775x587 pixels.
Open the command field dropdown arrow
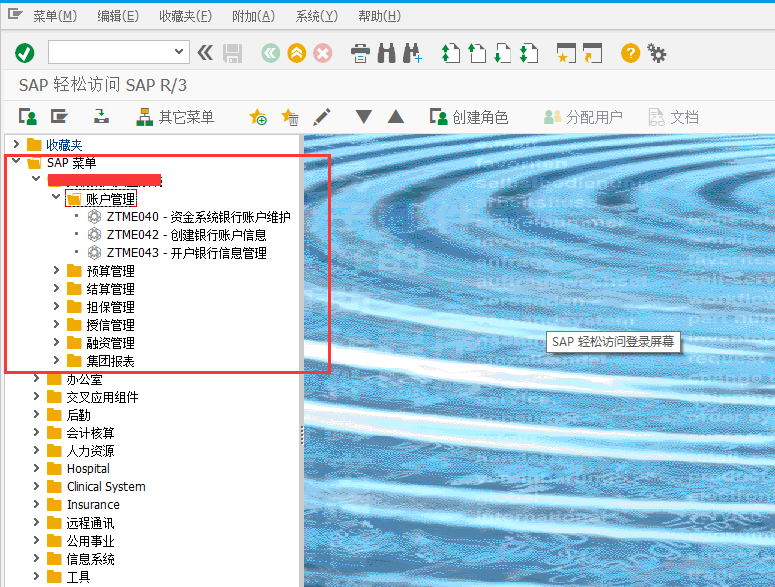click(179, 52)
